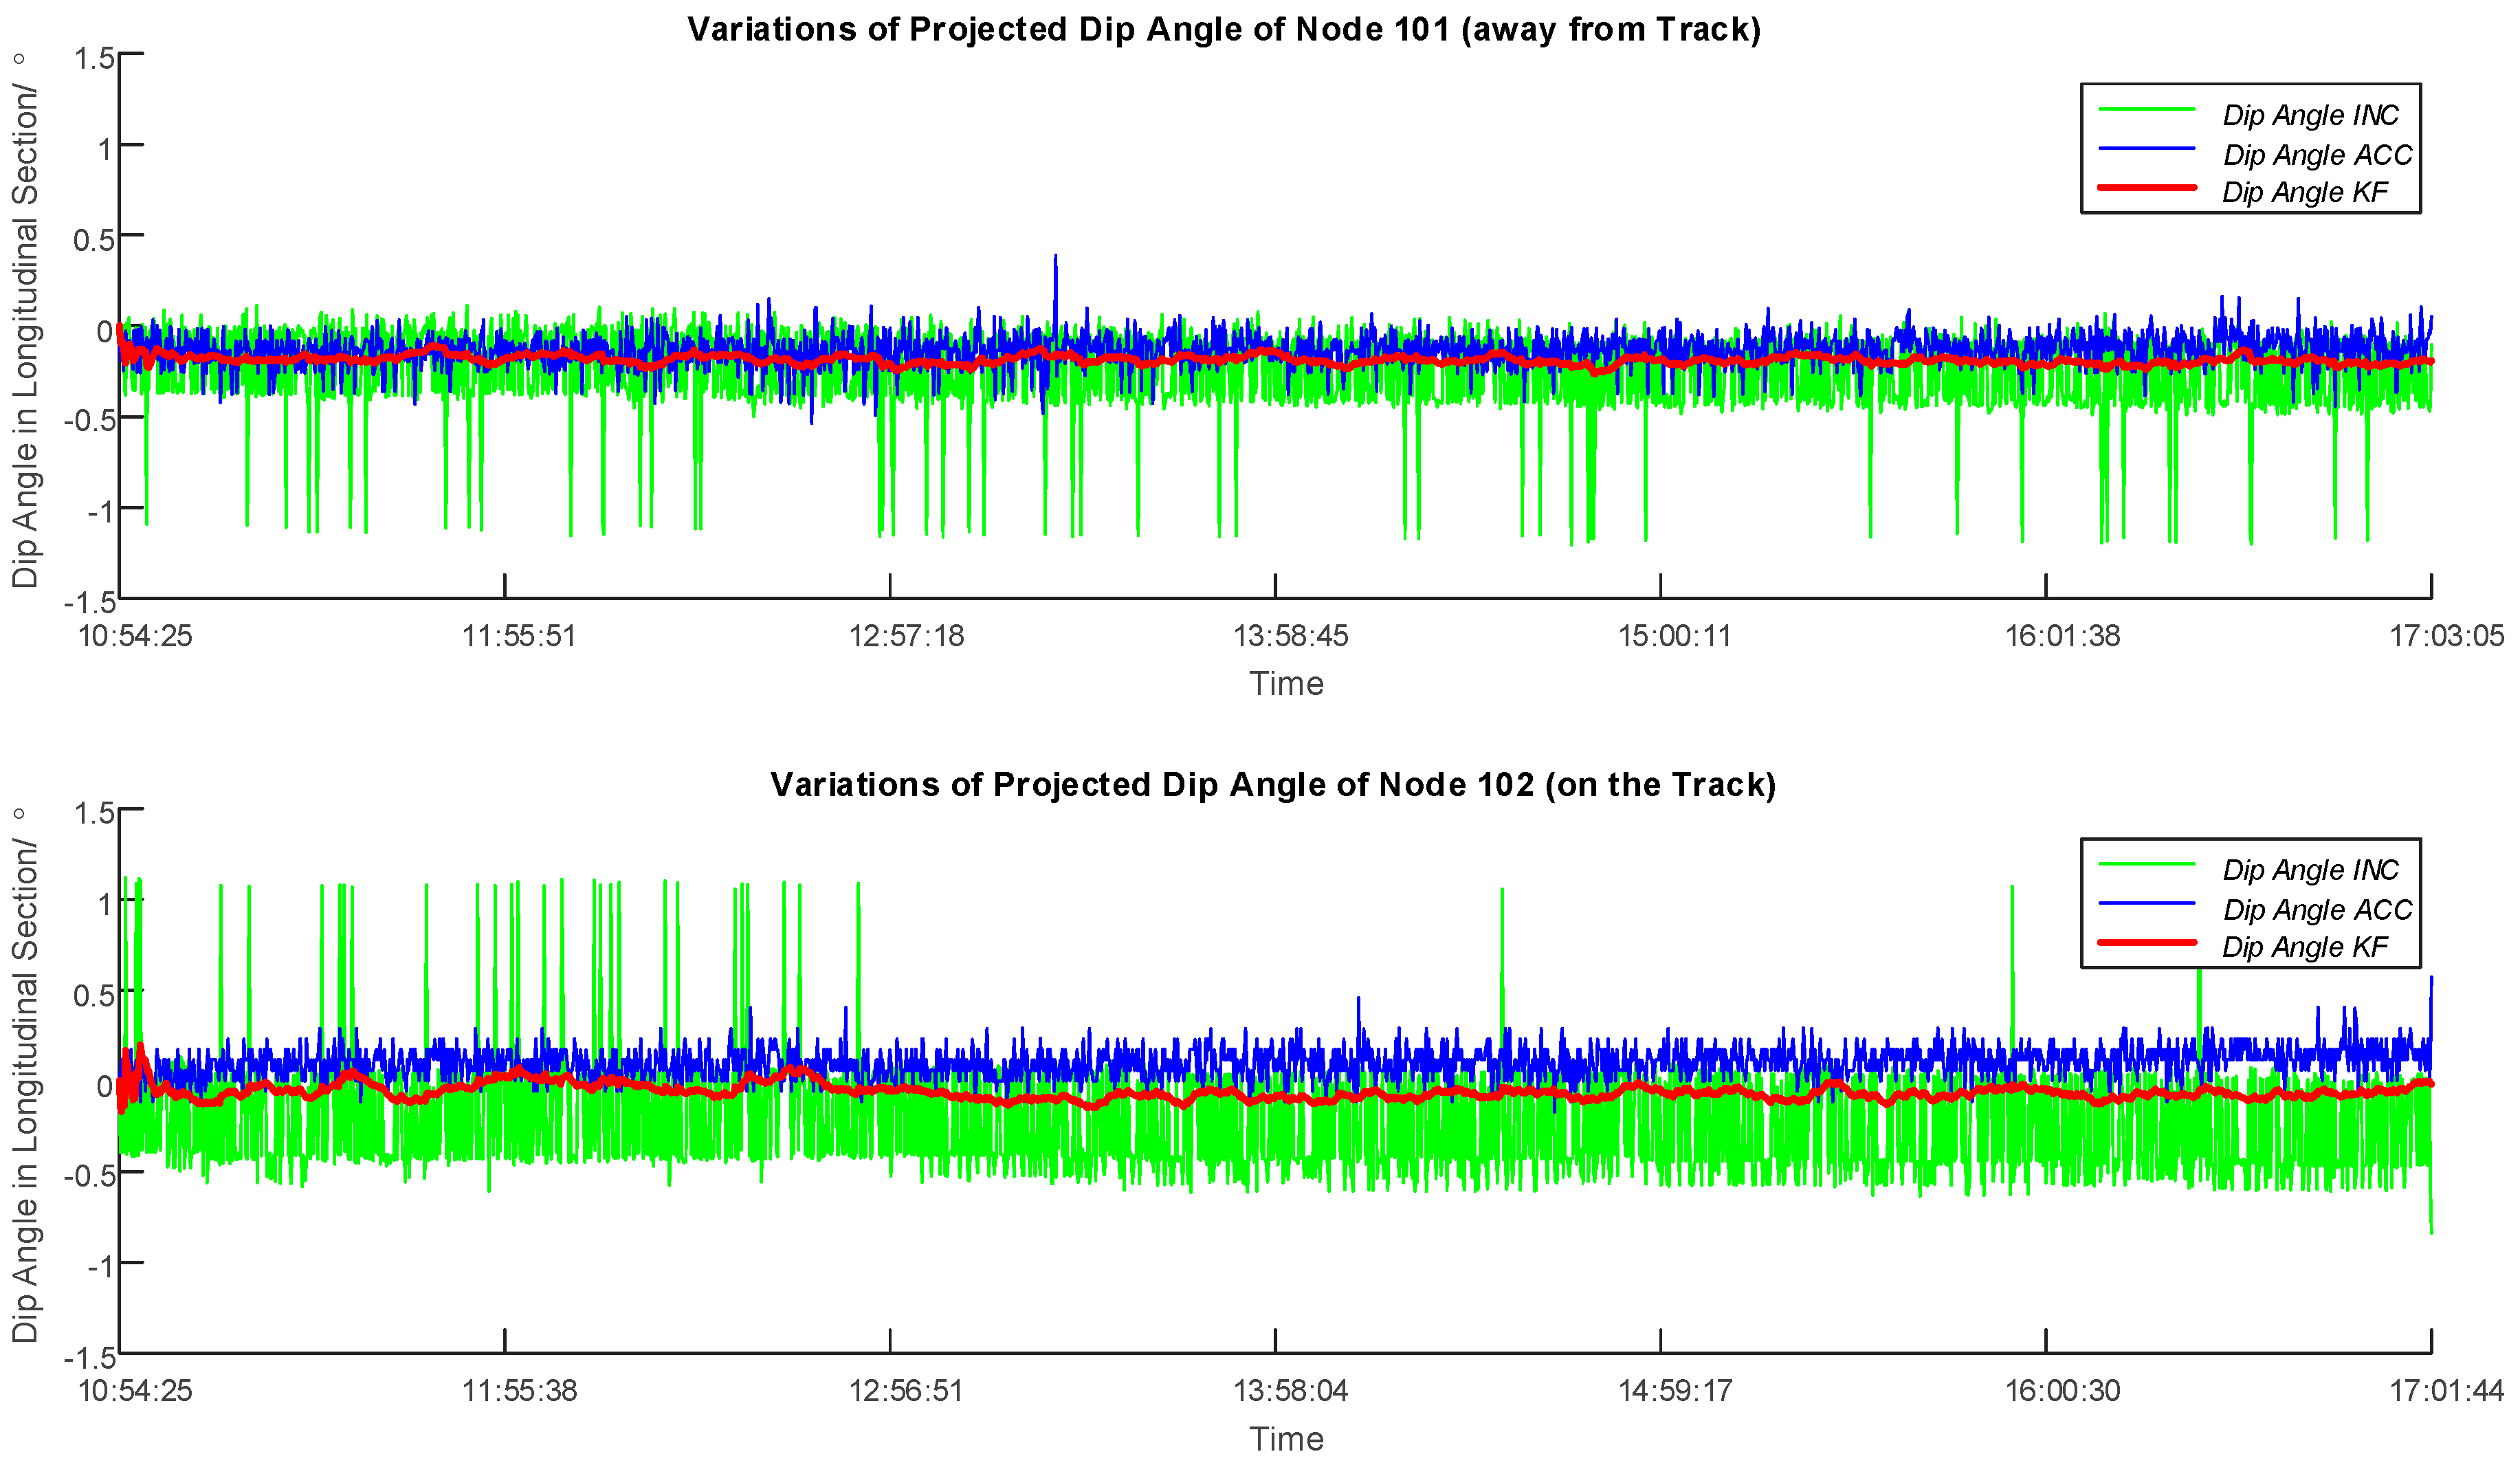The image size is (2520, 1465).
Task: Click Dip Angle INC label in bottom legend
Action: (x=2310, y=870)
